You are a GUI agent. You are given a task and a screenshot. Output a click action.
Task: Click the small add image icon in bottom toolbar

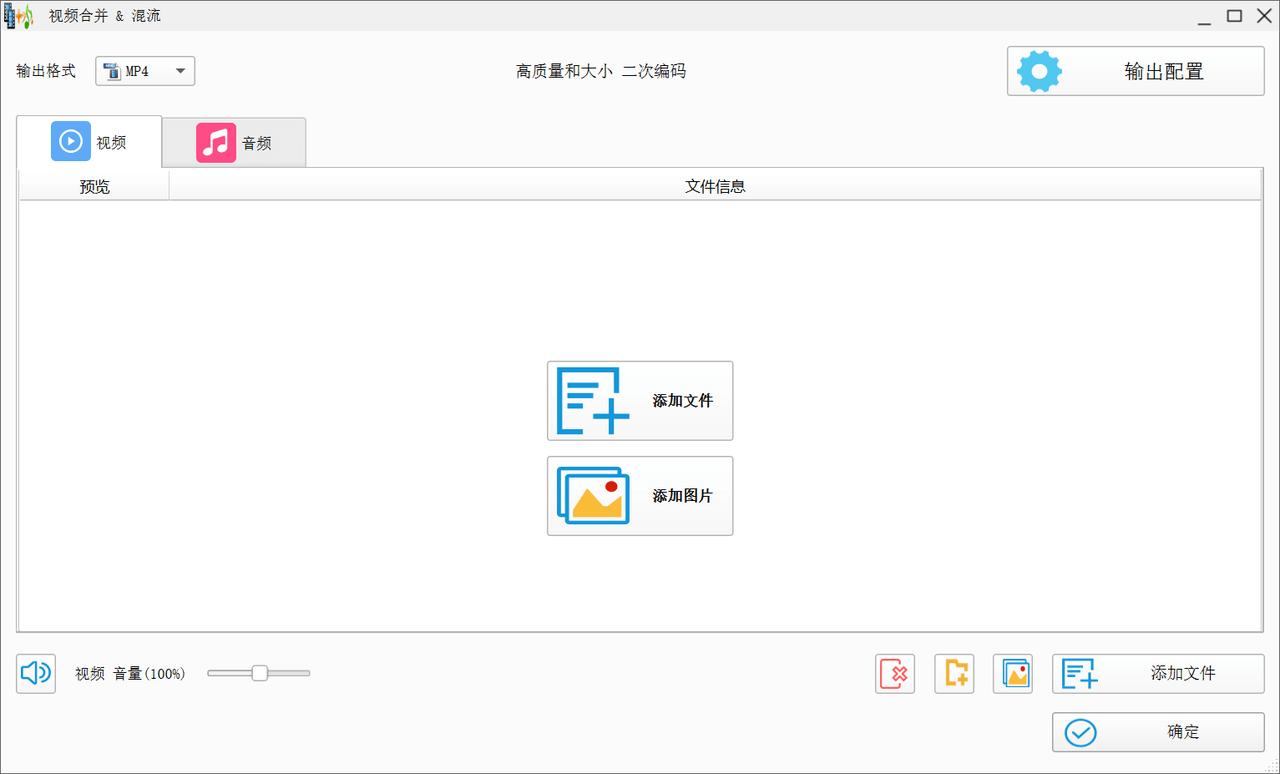point(1013,674)
